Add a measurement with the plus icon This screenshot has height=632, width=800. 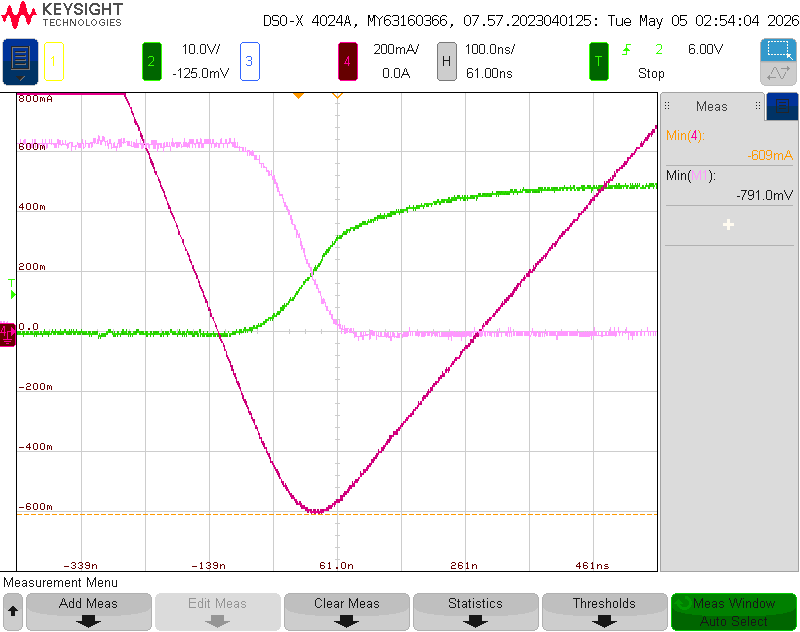point(729,224)
